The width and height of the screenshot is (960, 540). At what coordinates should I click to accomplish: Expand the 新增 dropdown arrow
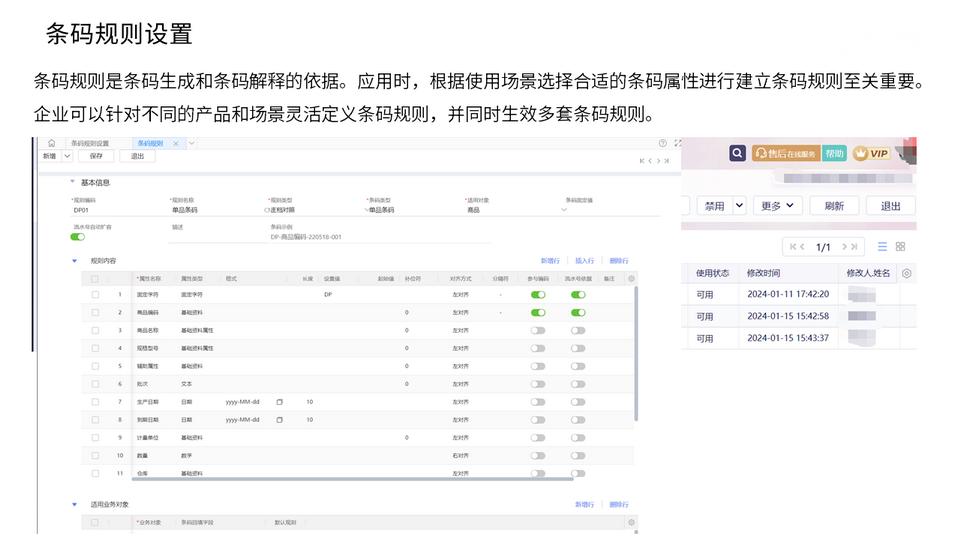click(x=67, y=156)
